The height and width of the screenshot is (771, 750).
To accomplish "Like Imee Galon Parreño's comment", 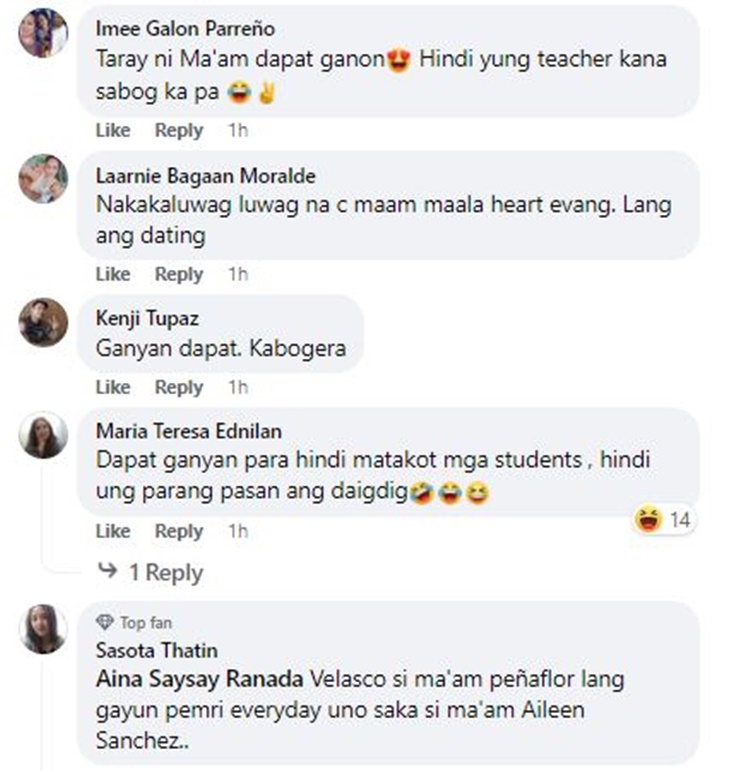I will [x=113, y=130].
